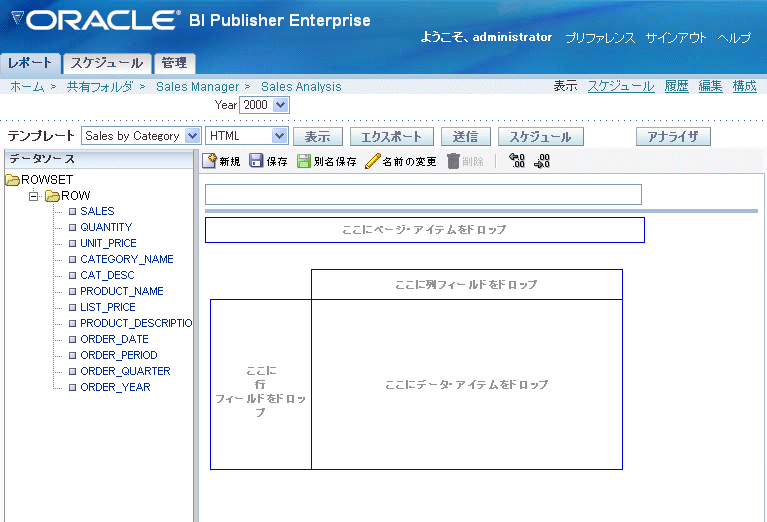
Task: Click the square icon beside SALES
Action: tap(72, 211)
